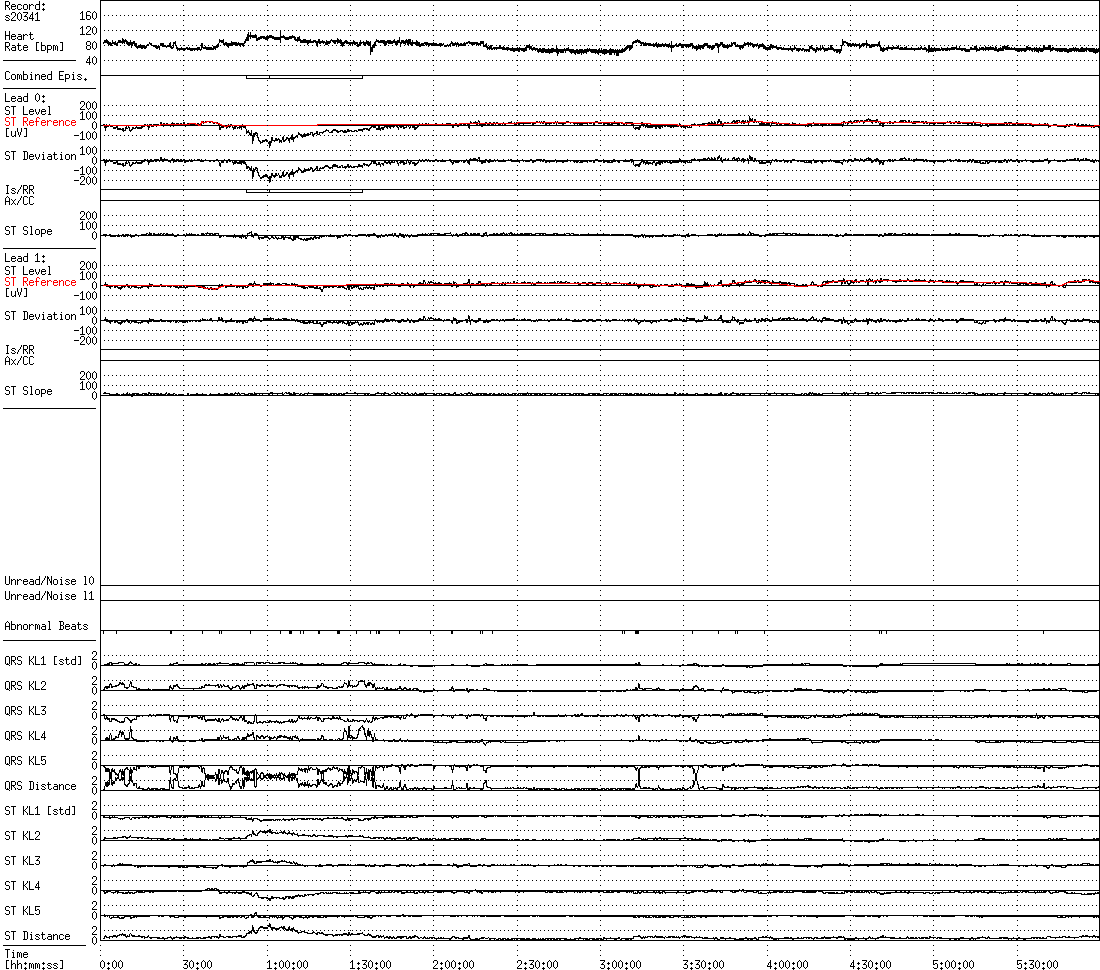Jump to the 3:00:00 time axis mark

tap(620, 964)
